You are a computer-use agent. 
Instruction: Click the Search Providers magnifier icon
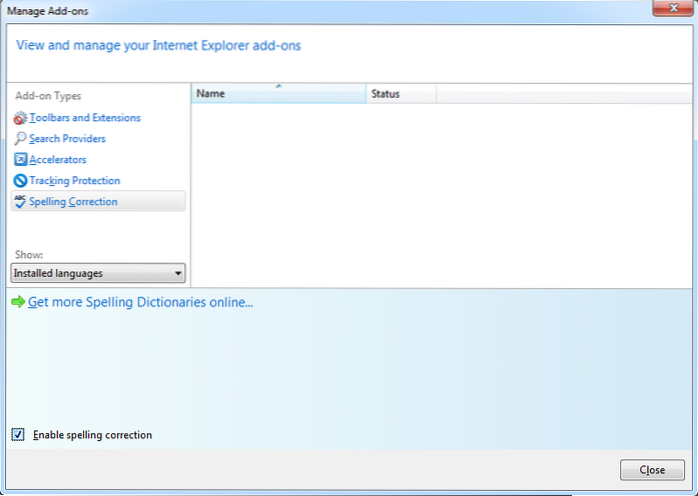[20, 139]
